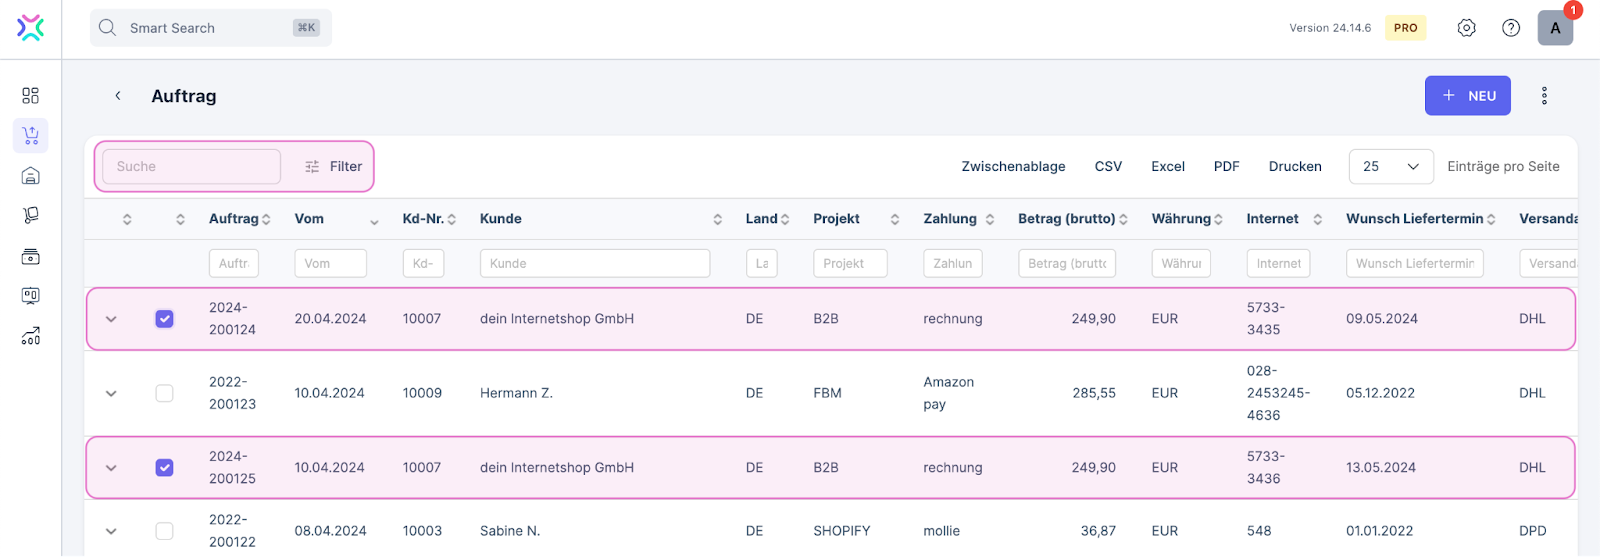Select the shopping cart sales icon

[30, 135]
